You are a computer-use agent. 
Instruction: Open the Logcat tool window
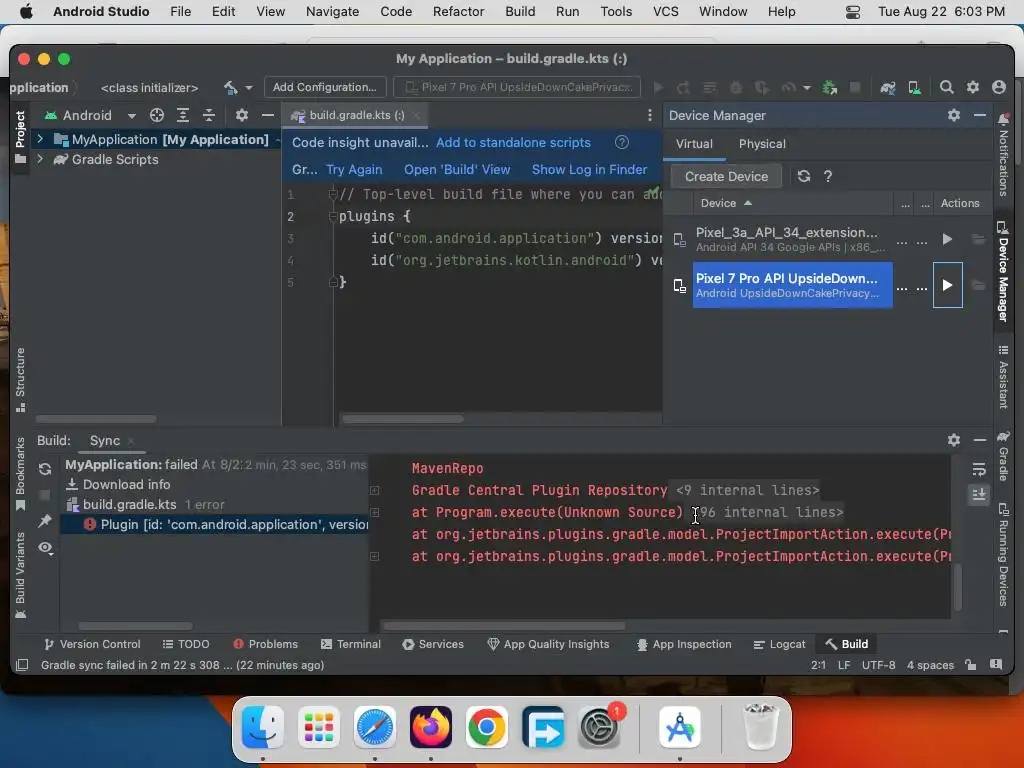pos(779,644)
